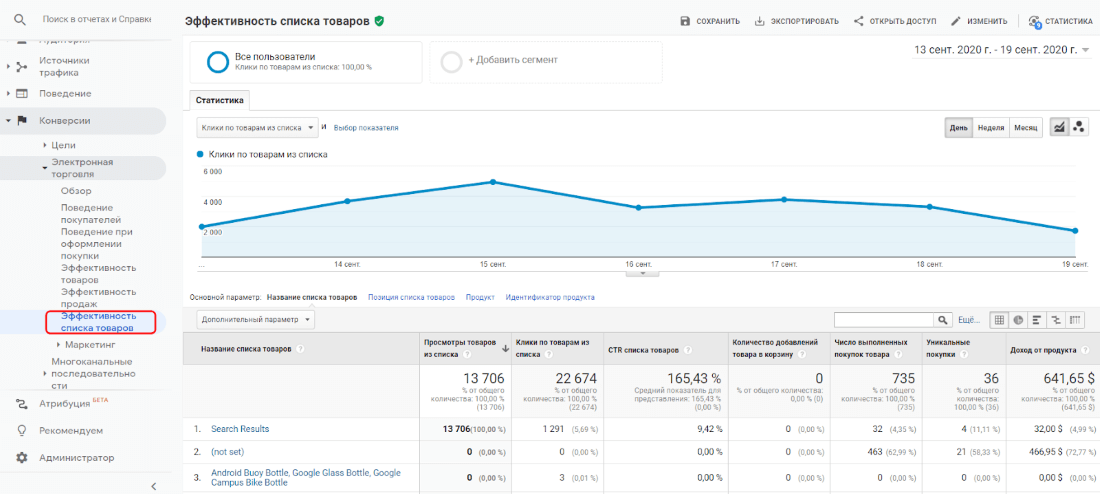The image size is (1100, 494).
Task: Open Обзор under Электронная торговля
Action: 76,191
